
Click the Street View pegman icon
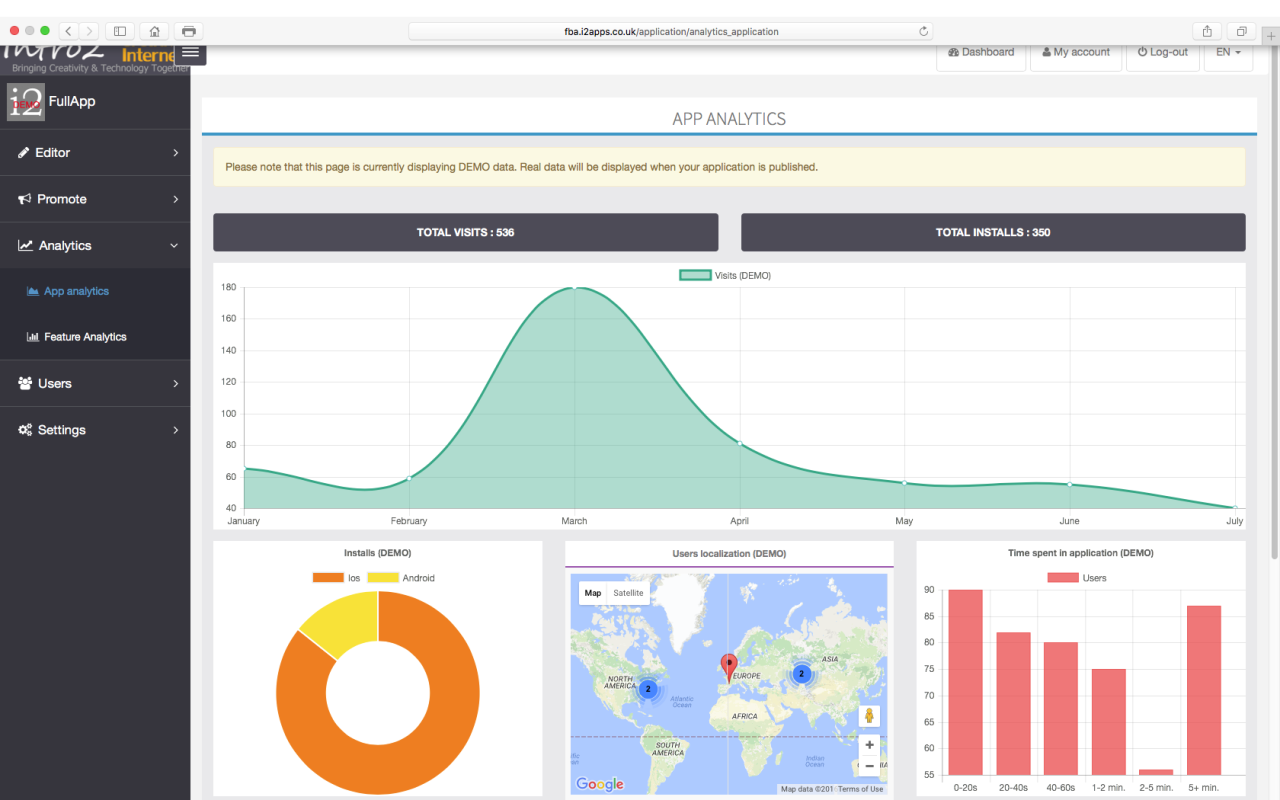pyautogui.click(x=869, y=716)
